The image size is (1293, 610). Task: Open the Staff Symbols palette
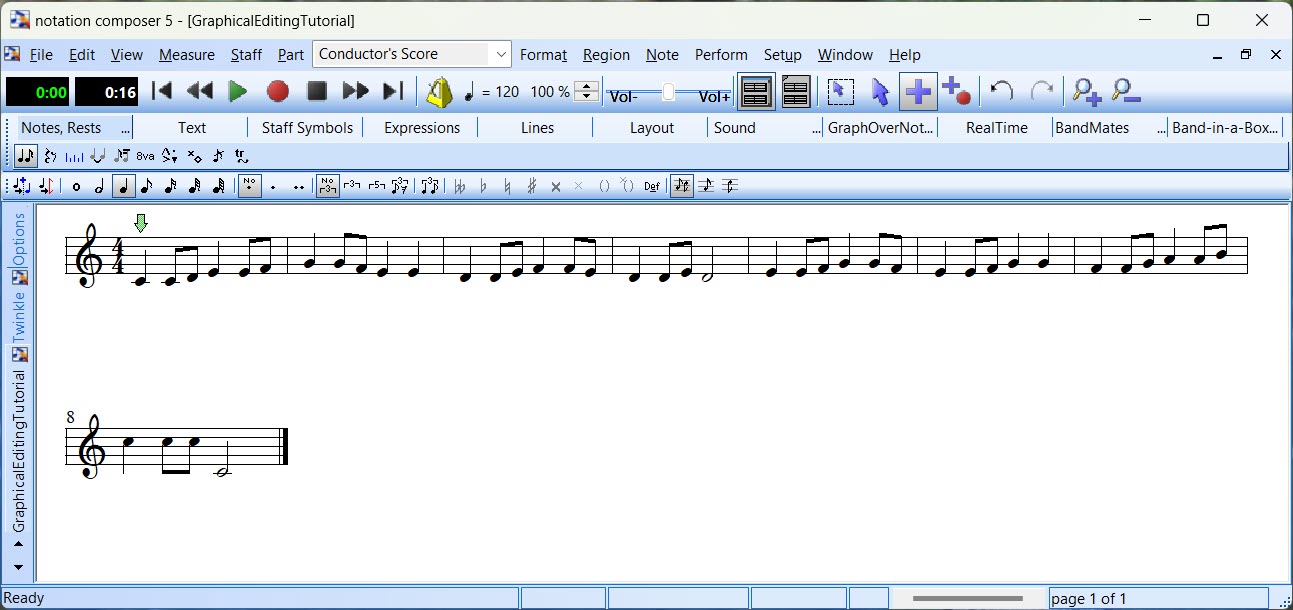tap(307, 128)
